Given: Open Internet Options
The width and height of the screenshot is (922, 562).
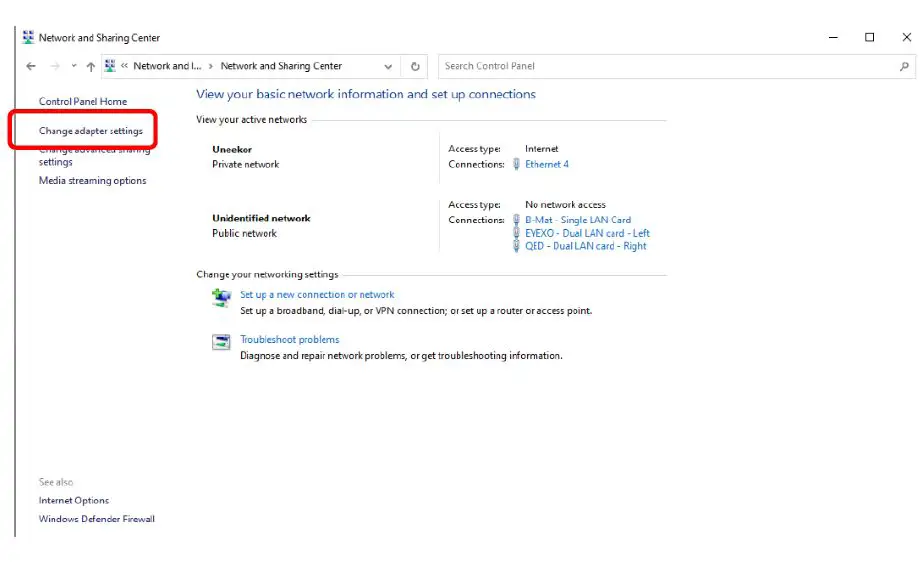Looking at the screenshot, I should (74, 500).
